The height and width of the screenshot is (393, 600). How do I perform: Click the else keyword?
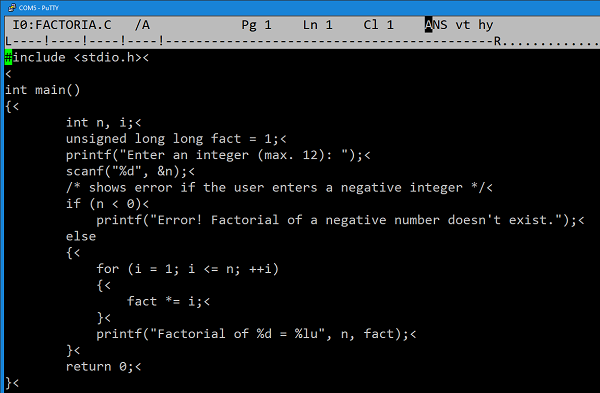(81, 236)
